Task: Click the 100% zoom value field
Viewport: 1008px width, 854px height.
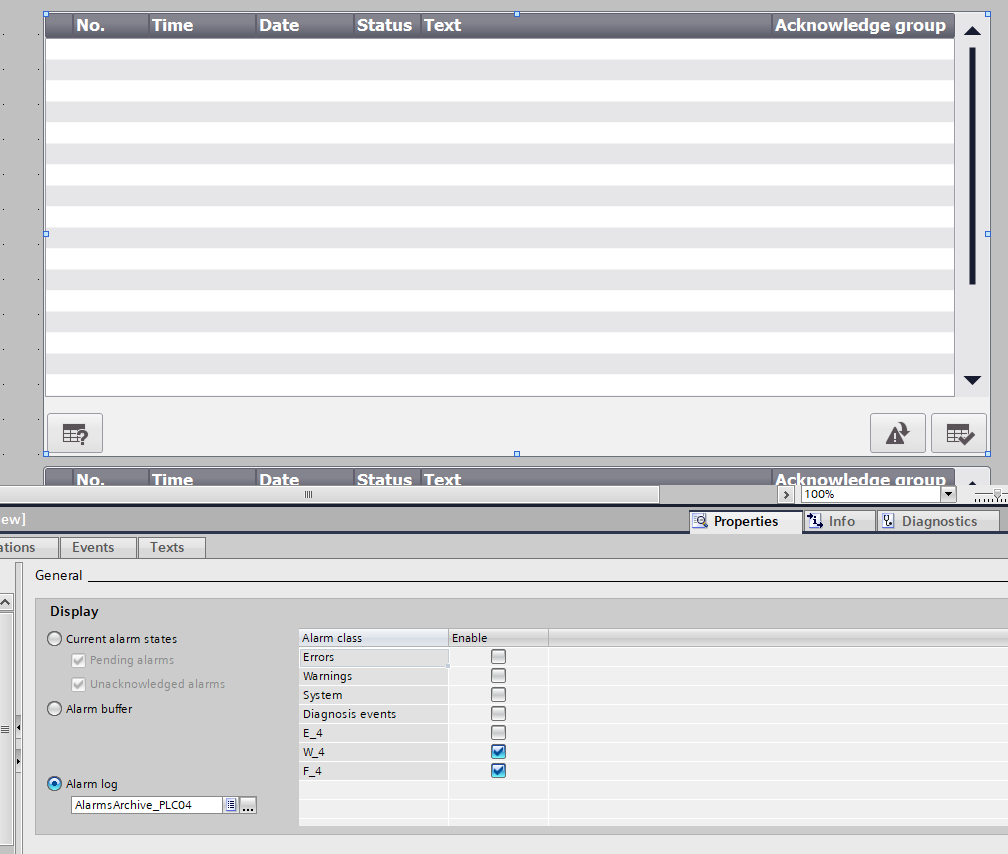Action: point(871,495)
